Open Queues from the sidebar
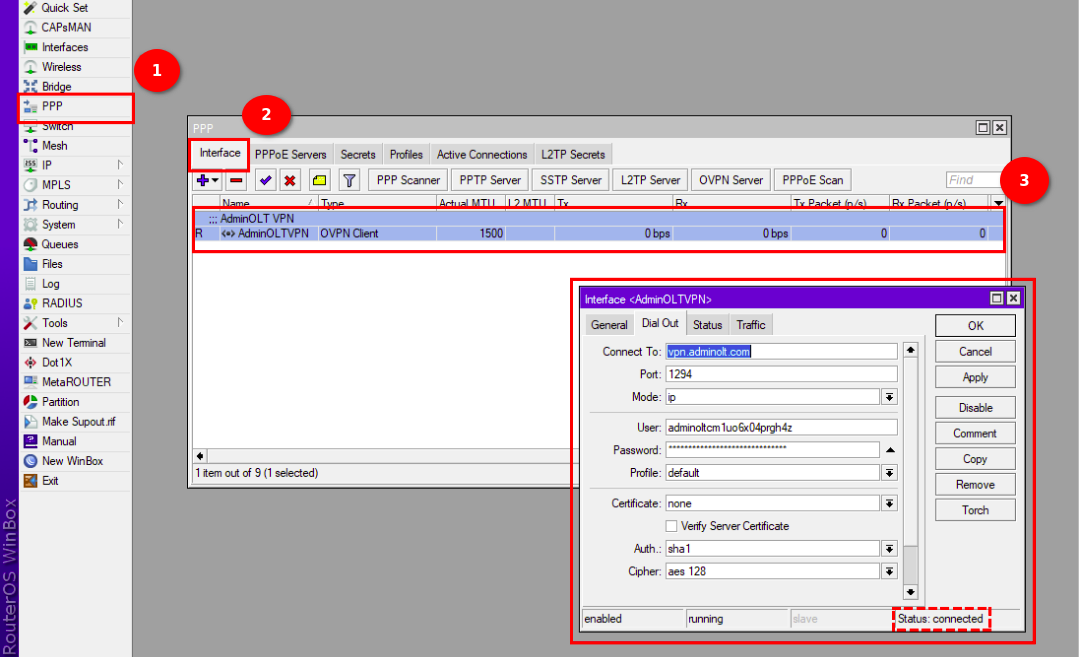This screenshot has height=657, width=1079. pyautogui.click(x=59, y=244)
